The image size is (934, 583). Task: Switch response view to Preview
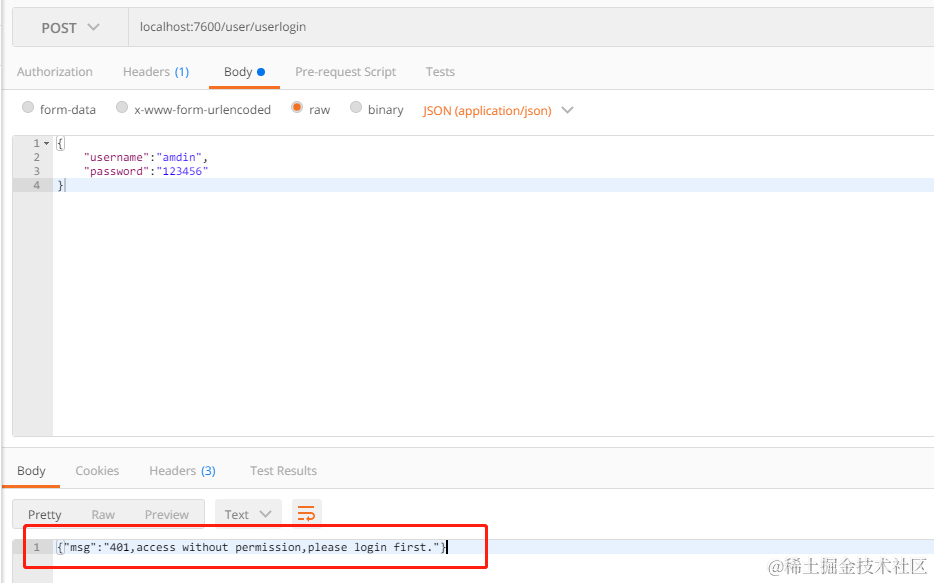coord(167,515)
